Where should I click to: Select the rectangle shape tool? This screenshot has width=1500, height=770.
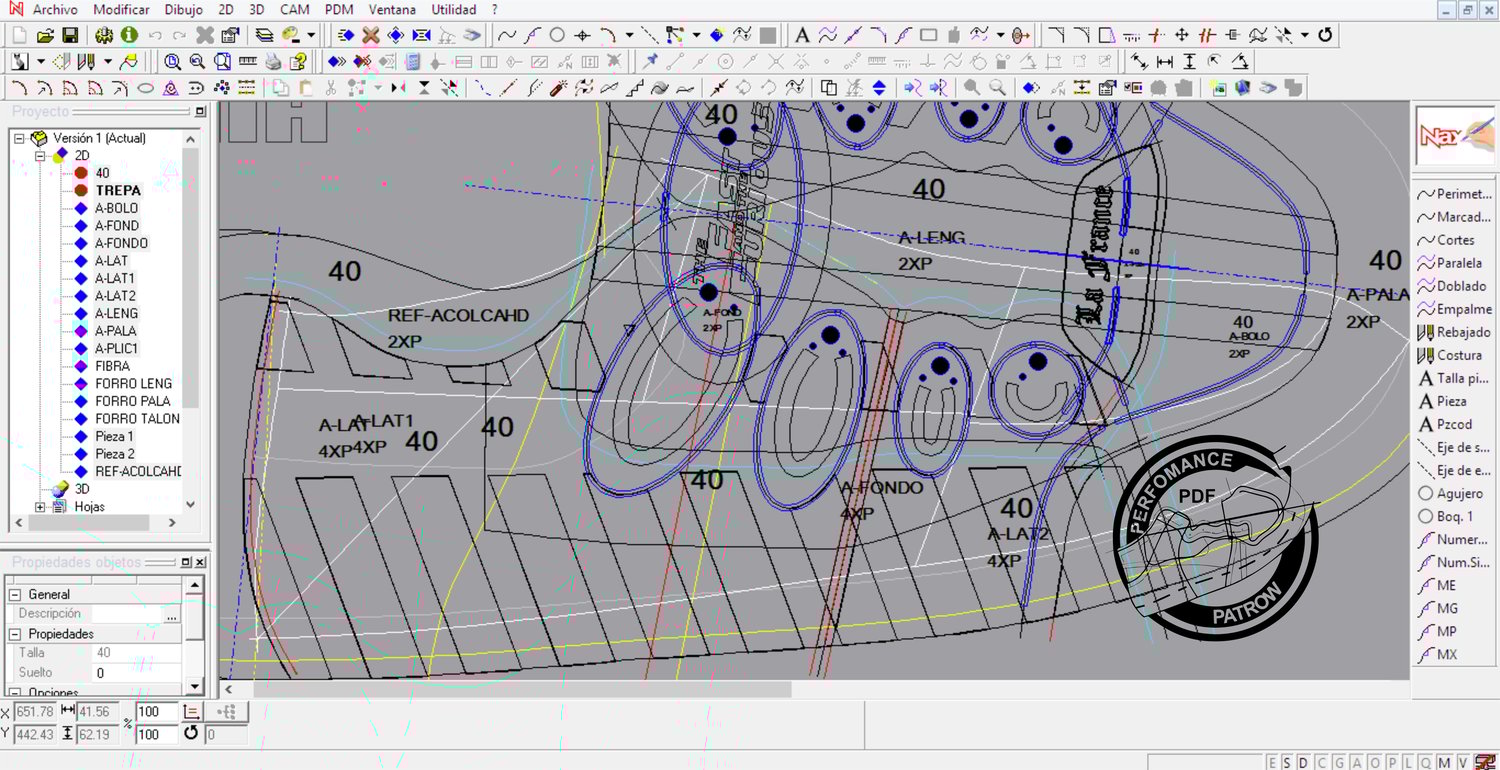coord(928,35)
